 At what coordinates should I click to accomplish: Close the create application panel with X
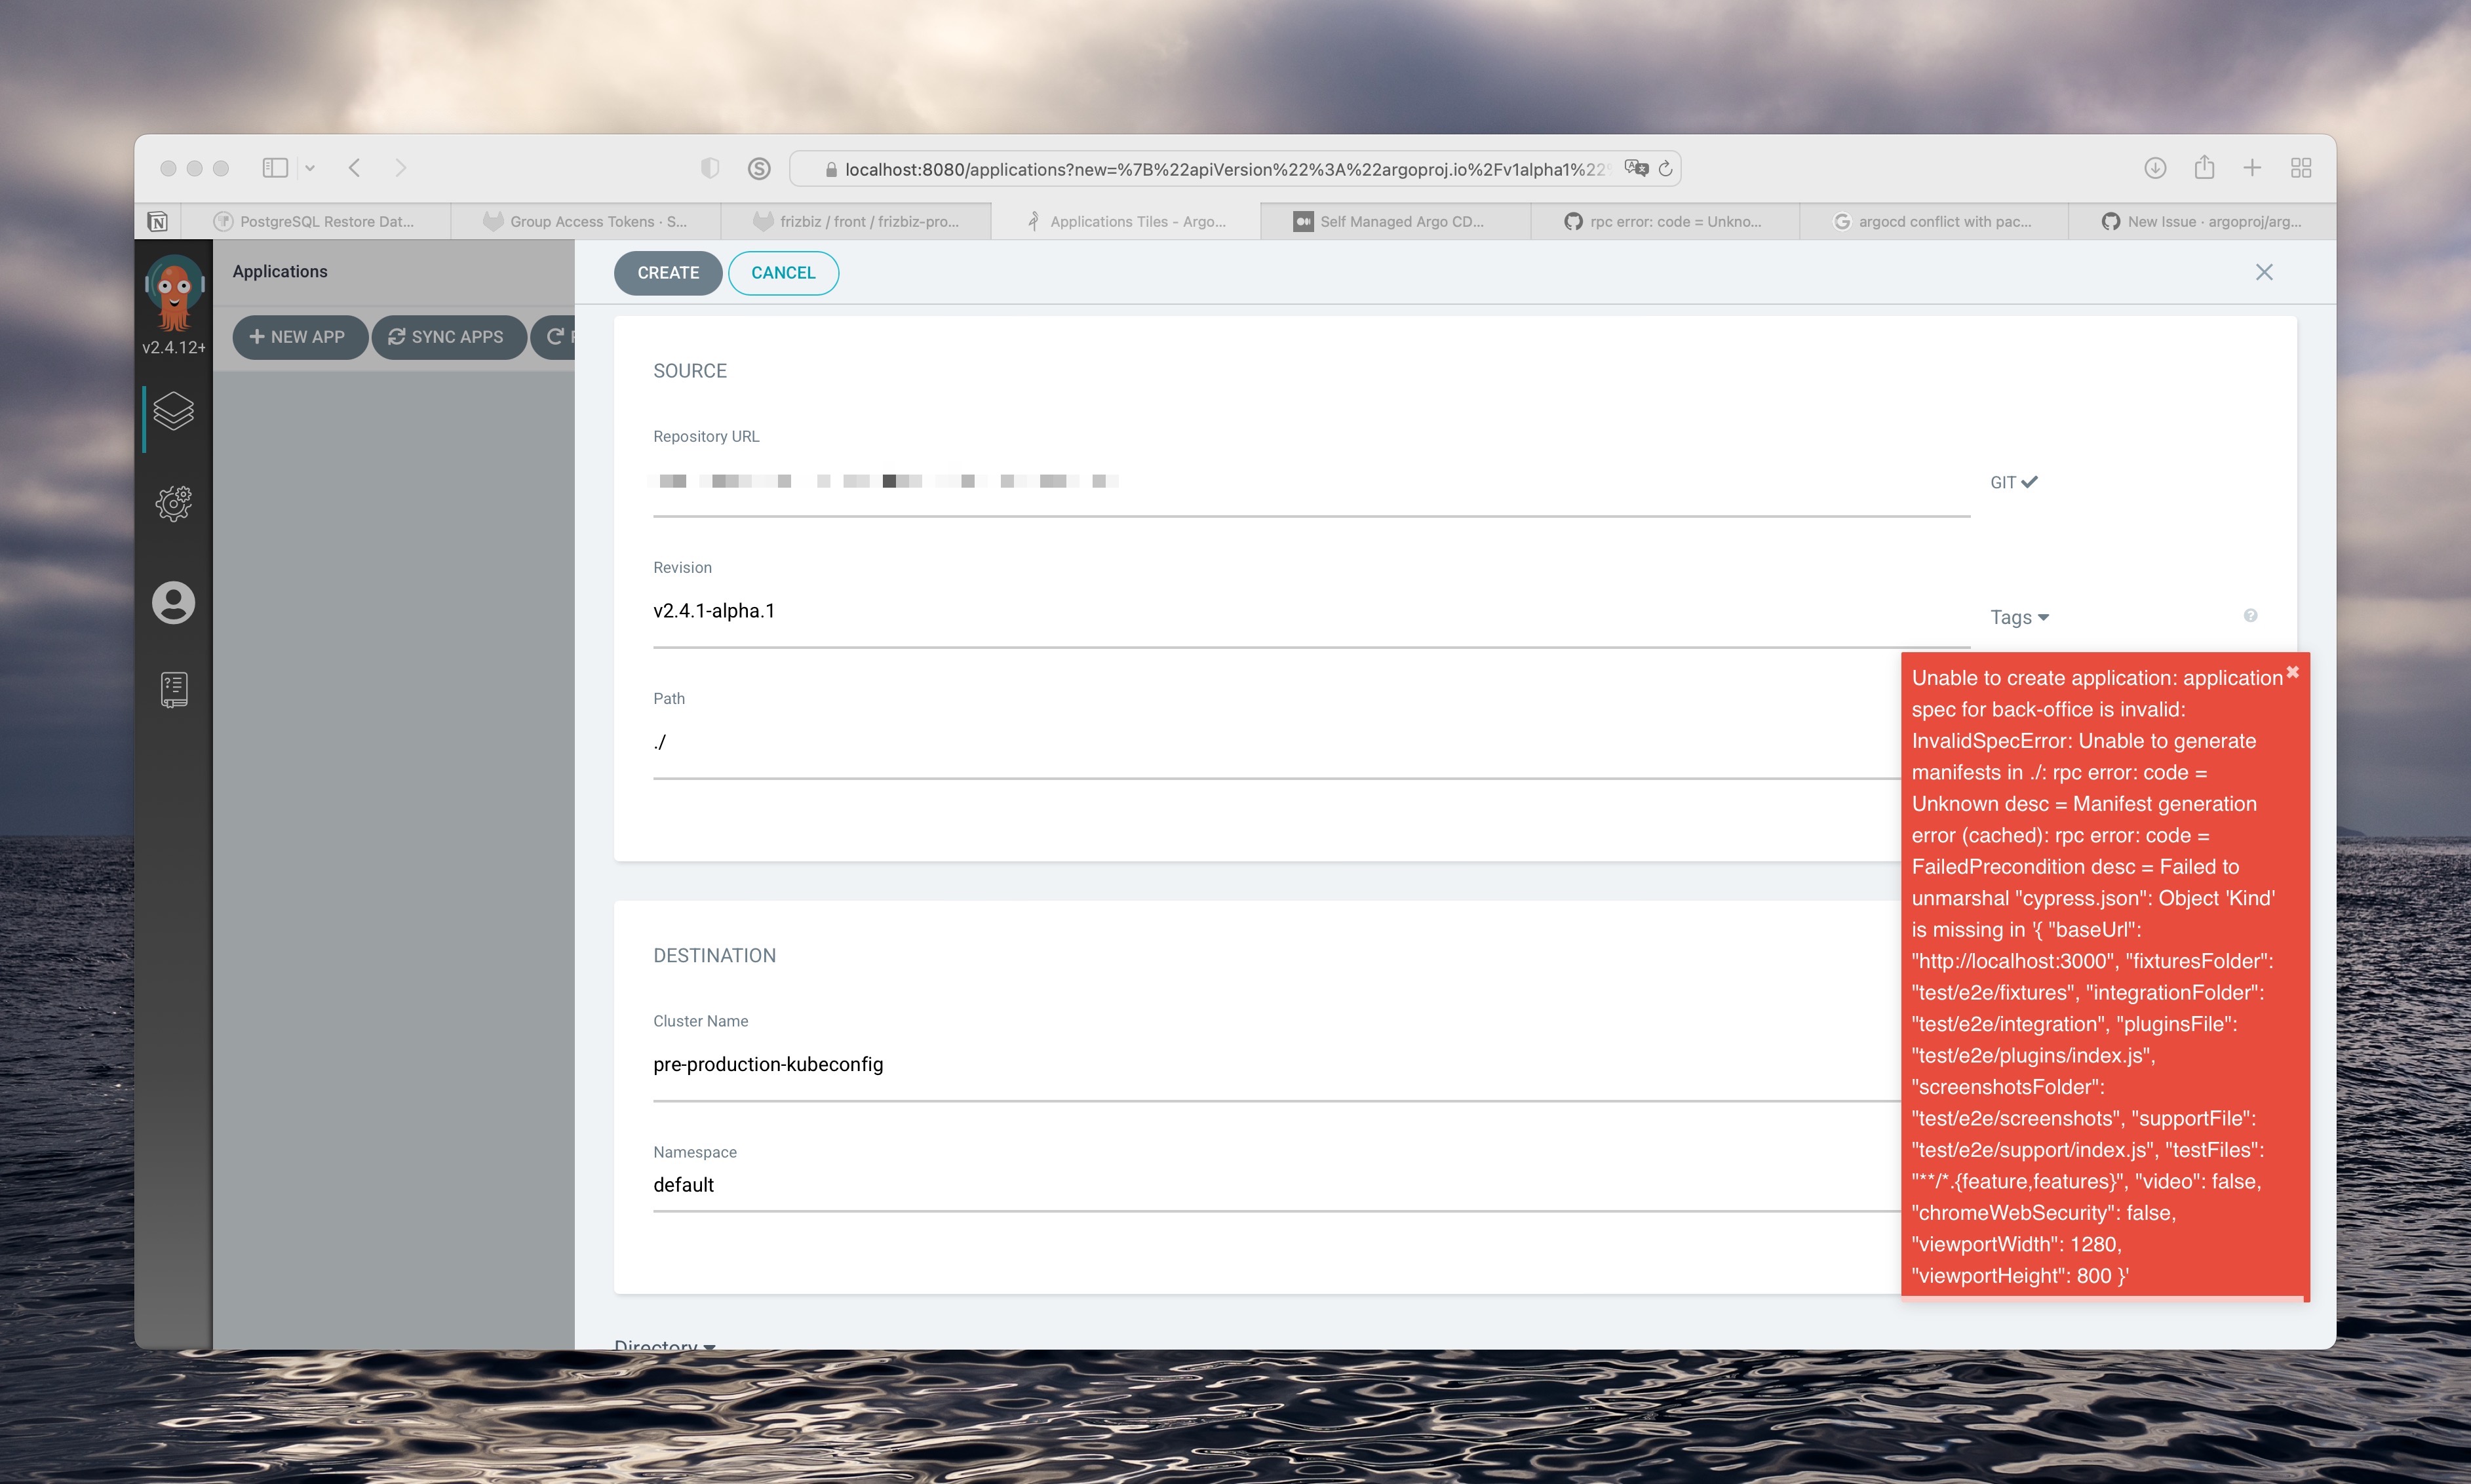2264,272
